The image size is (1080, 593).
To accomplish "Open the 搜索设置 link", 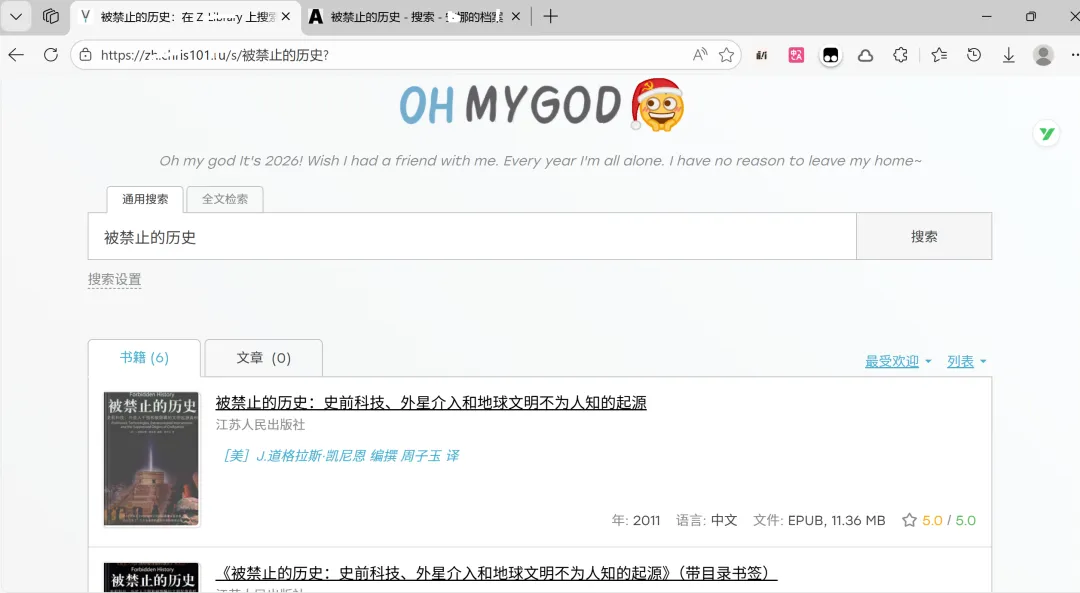I will [x=114, y=280].
